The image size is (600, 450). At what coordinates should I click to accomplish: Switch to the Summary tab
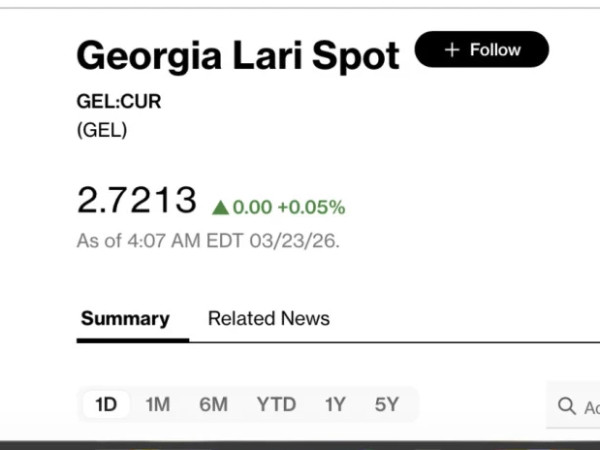125,319
